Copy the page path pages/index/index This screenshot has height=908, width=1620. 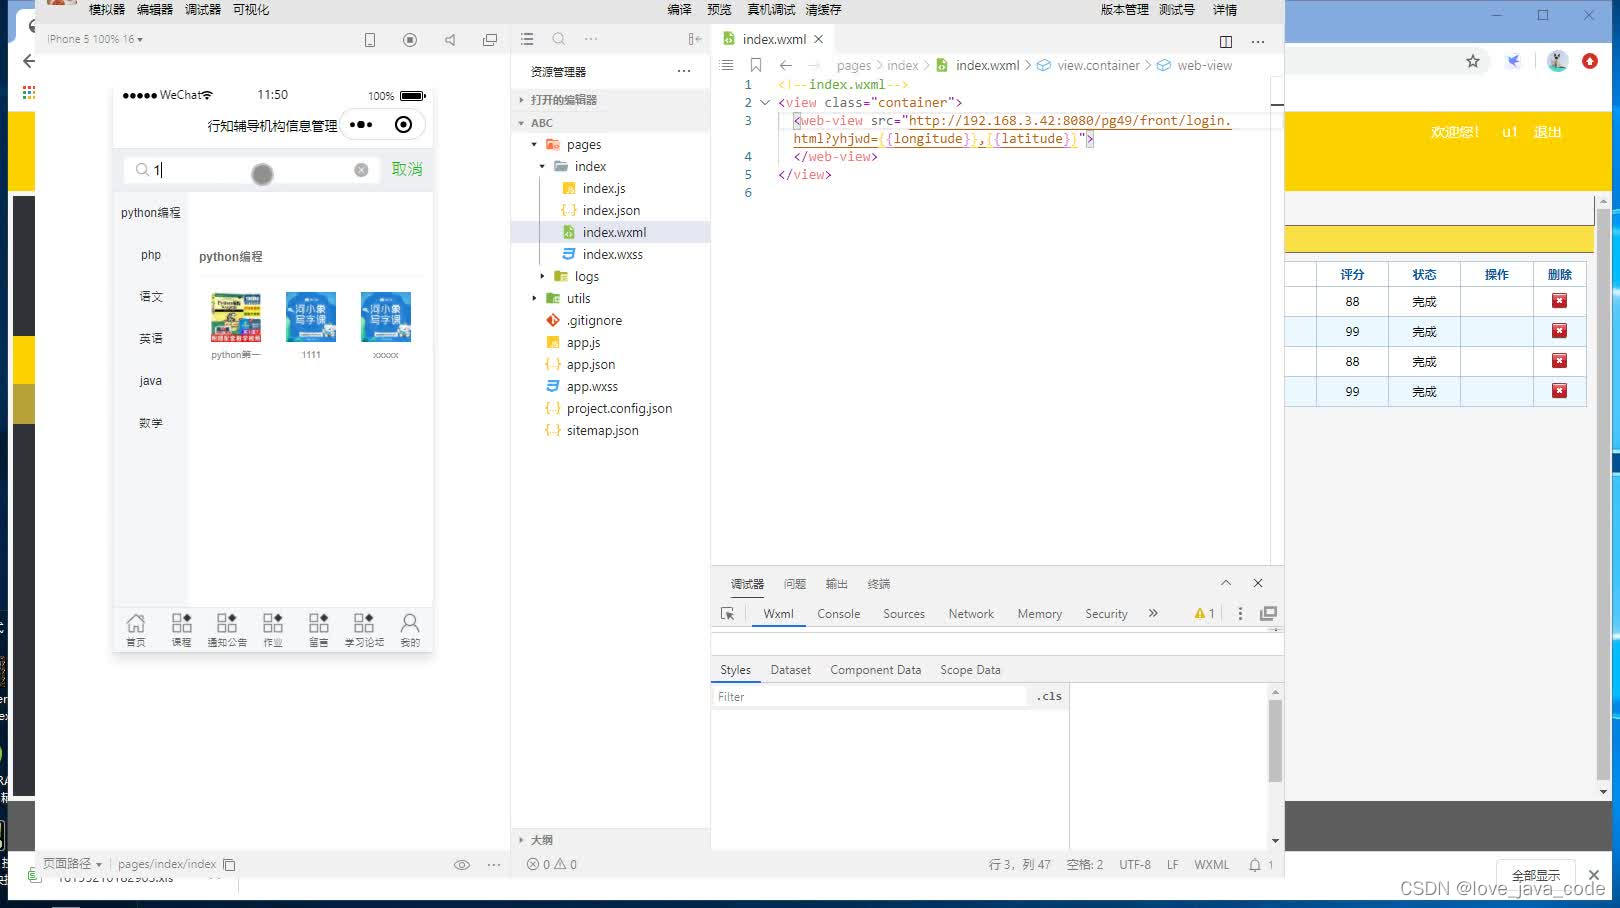229,864
